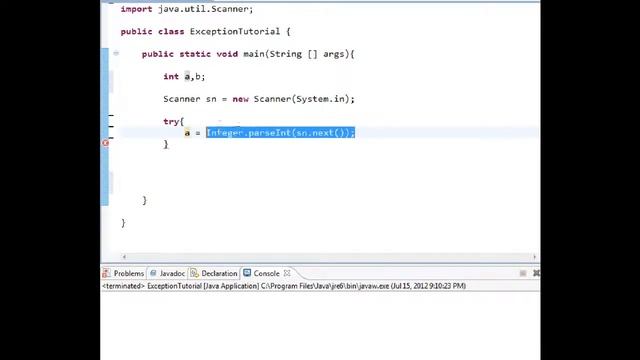The width and height of the screenshot is (640, 360).
Task: Switch to the Javadoc tab
Action: pyautogui.click(x=168, y=273)
